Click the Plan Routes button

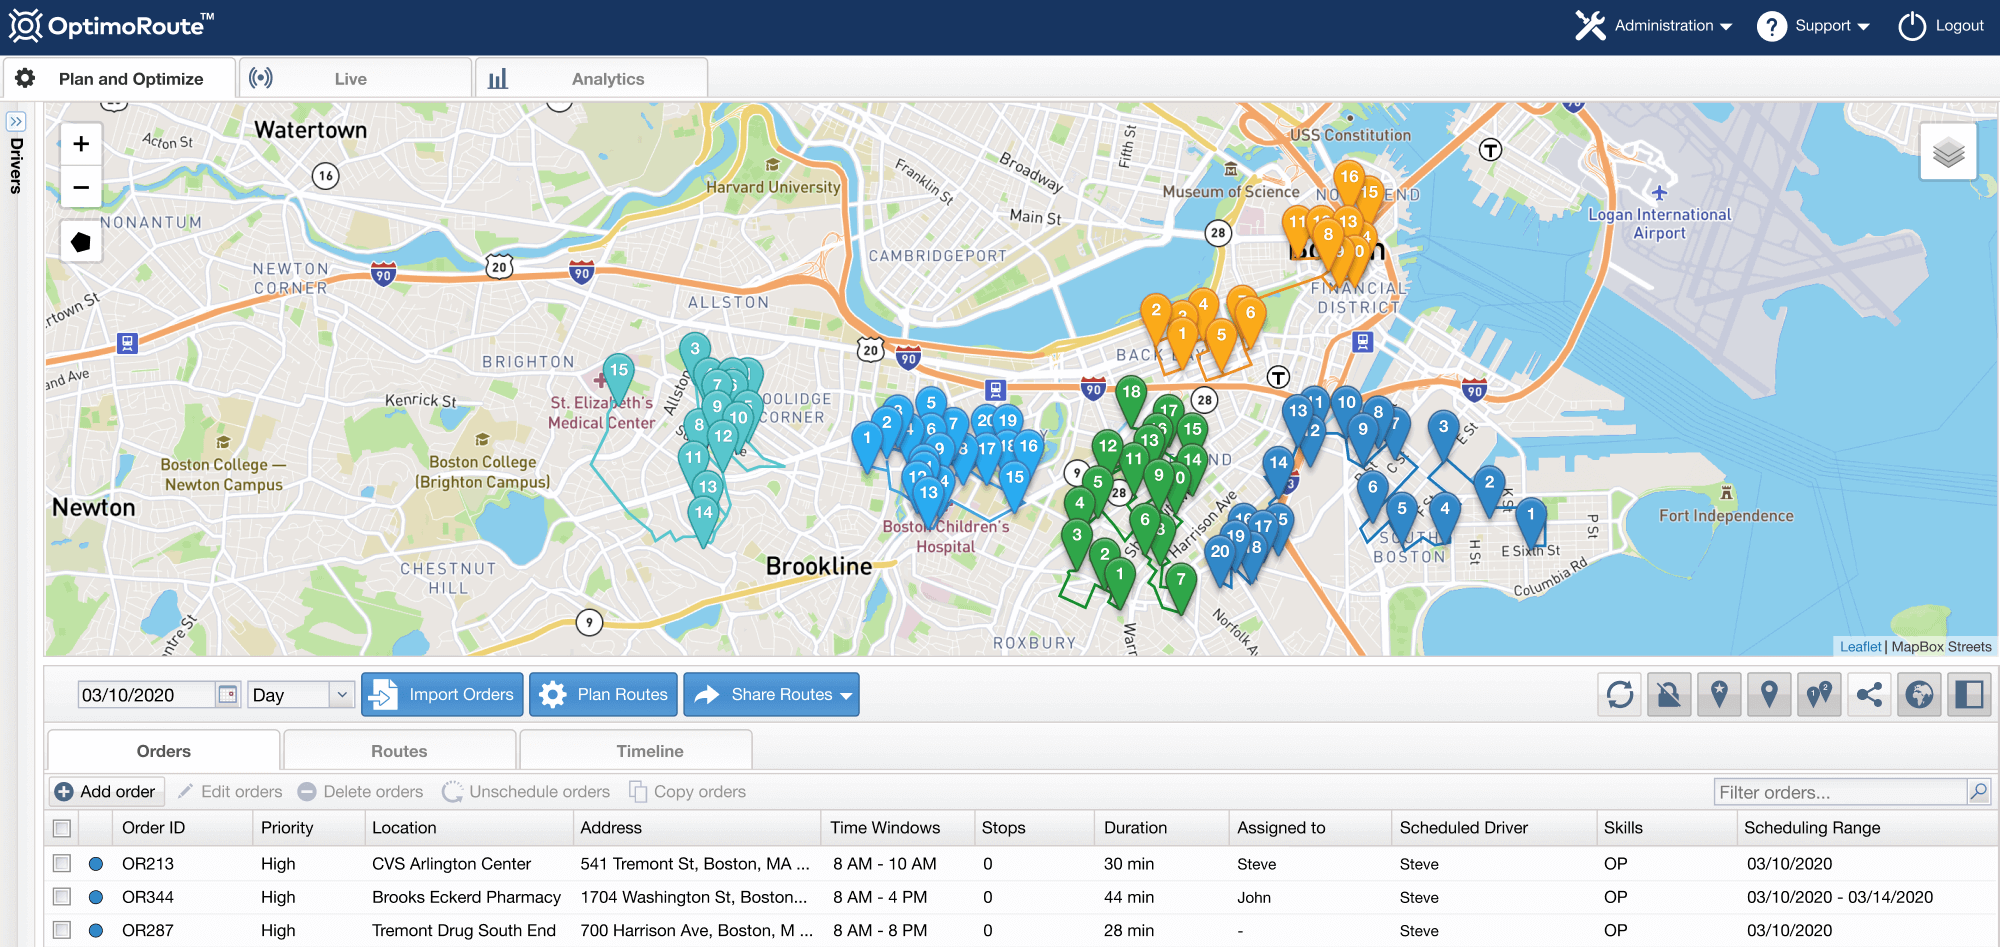603,694
